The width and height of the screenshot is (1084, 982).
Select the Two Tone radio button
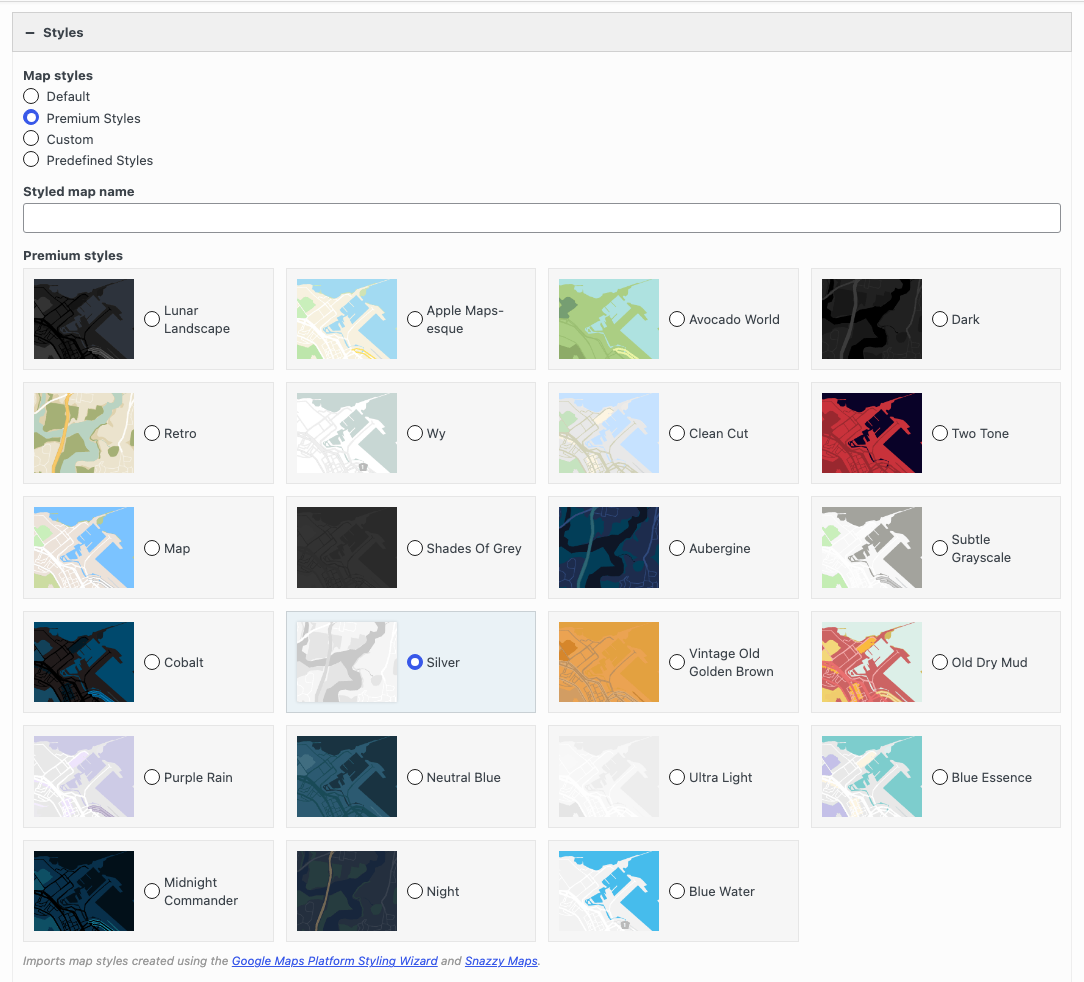pyautogui.click(x=940, y=433)
